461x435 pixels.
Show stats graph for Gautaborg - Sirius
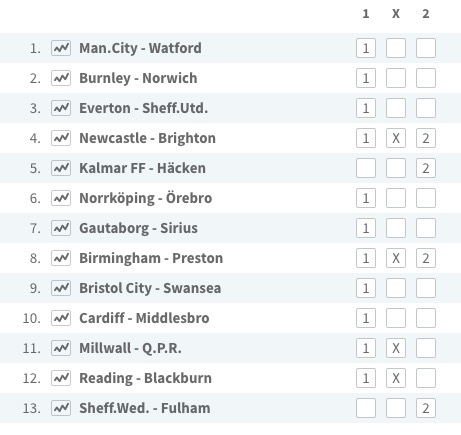[61, 228]
